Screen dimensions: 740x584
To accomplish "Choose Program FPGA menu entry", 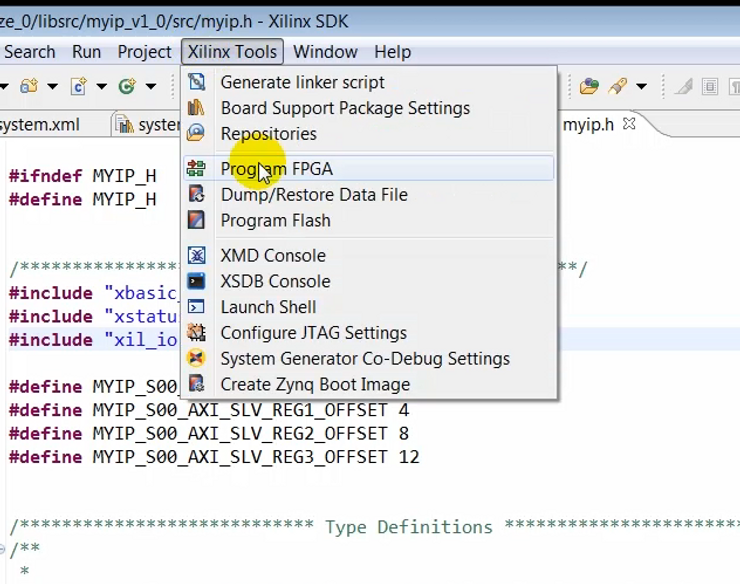I will [368, 169].
